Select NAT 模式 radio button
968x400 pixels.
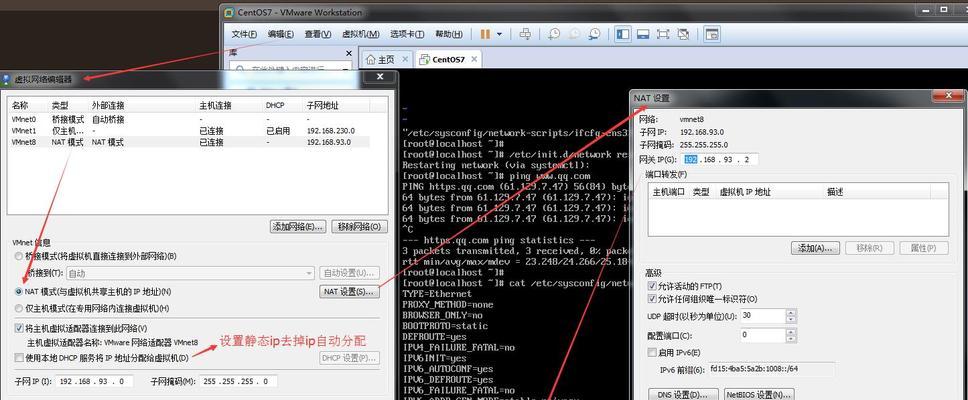click(19, 291)
